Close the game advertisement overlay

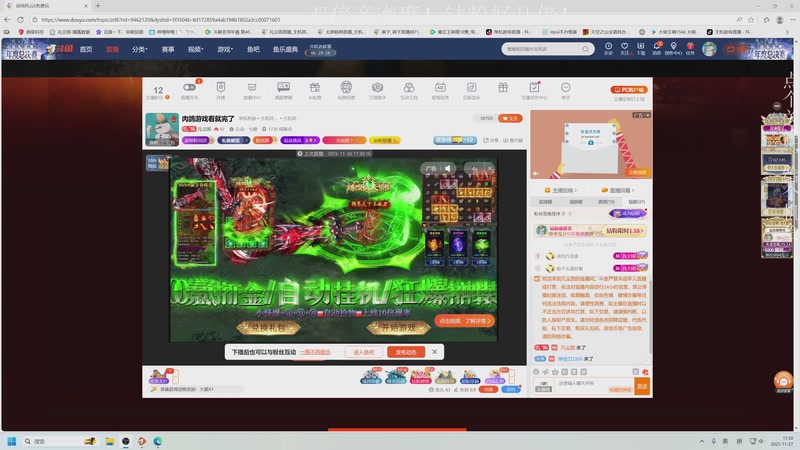point(490,168)
